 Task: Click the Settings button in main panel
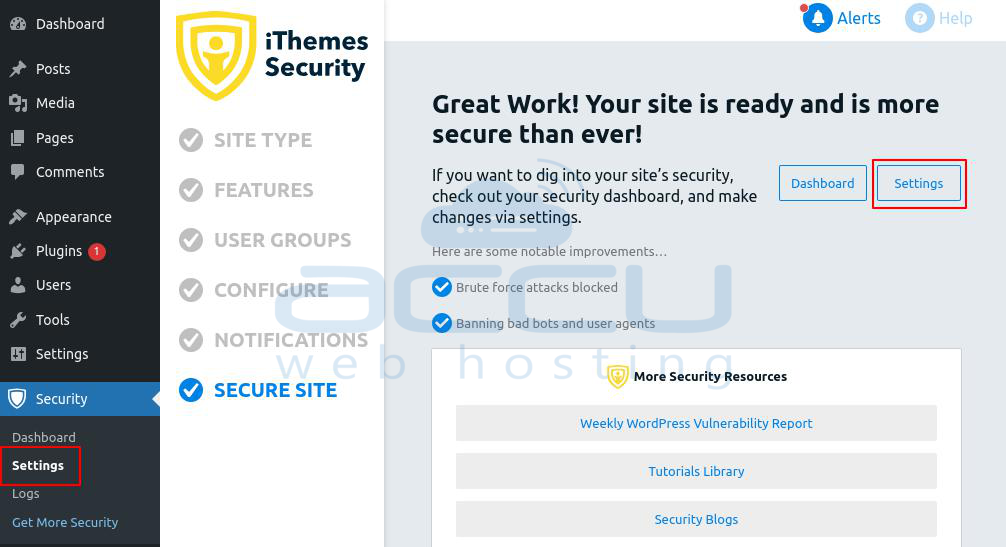[919, 183]
